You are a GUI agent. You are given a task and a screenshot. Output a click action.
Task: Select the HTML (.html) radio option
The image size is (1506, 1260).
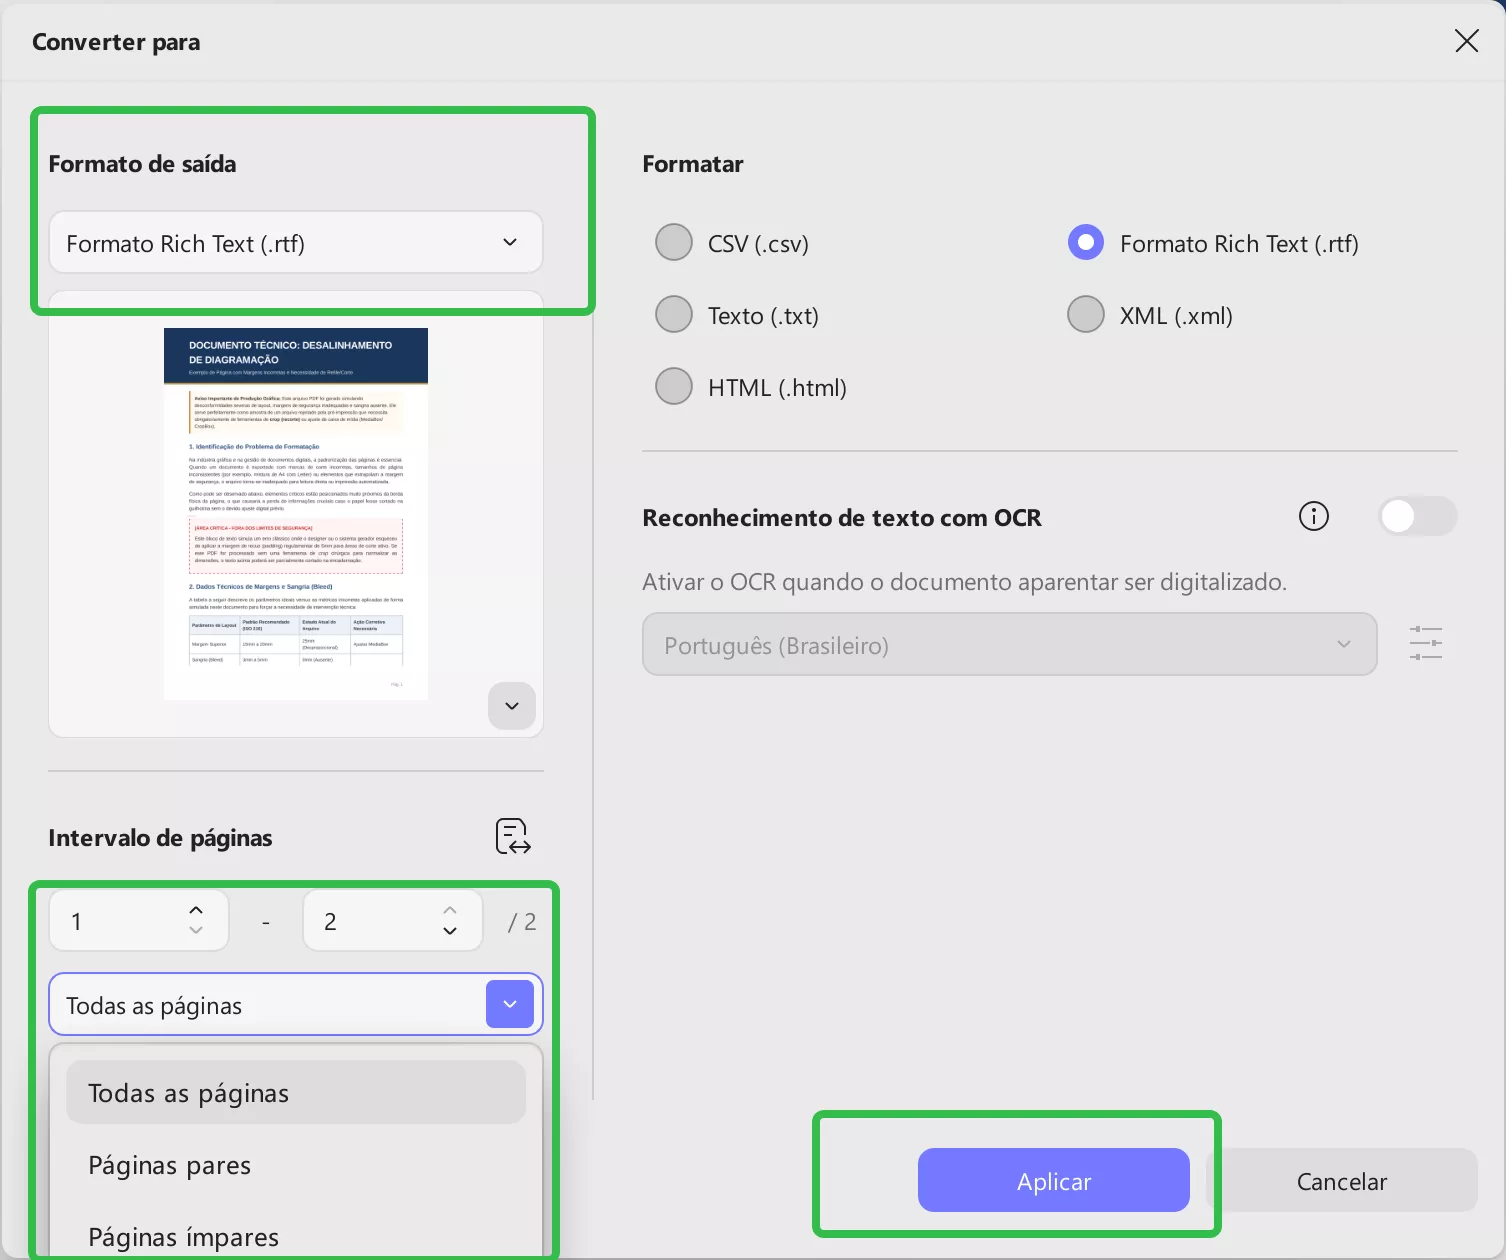tap(674, 386)
